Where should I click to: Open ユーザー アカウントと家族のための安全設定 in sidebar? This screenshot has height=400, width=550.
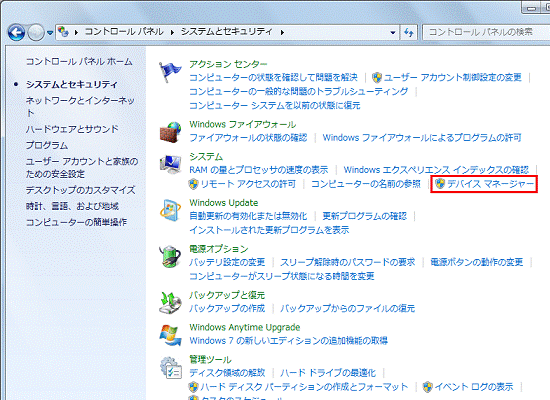(82, 168)
